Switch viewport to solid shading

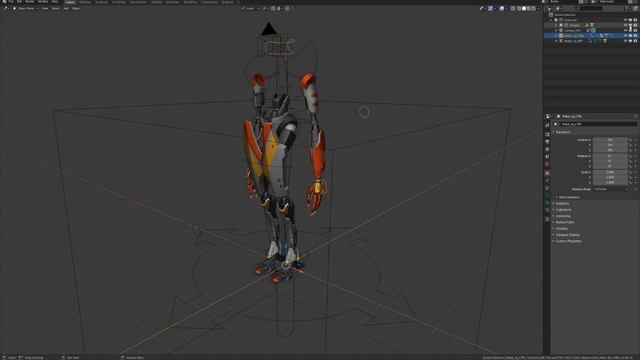click(x=524, y=8)
